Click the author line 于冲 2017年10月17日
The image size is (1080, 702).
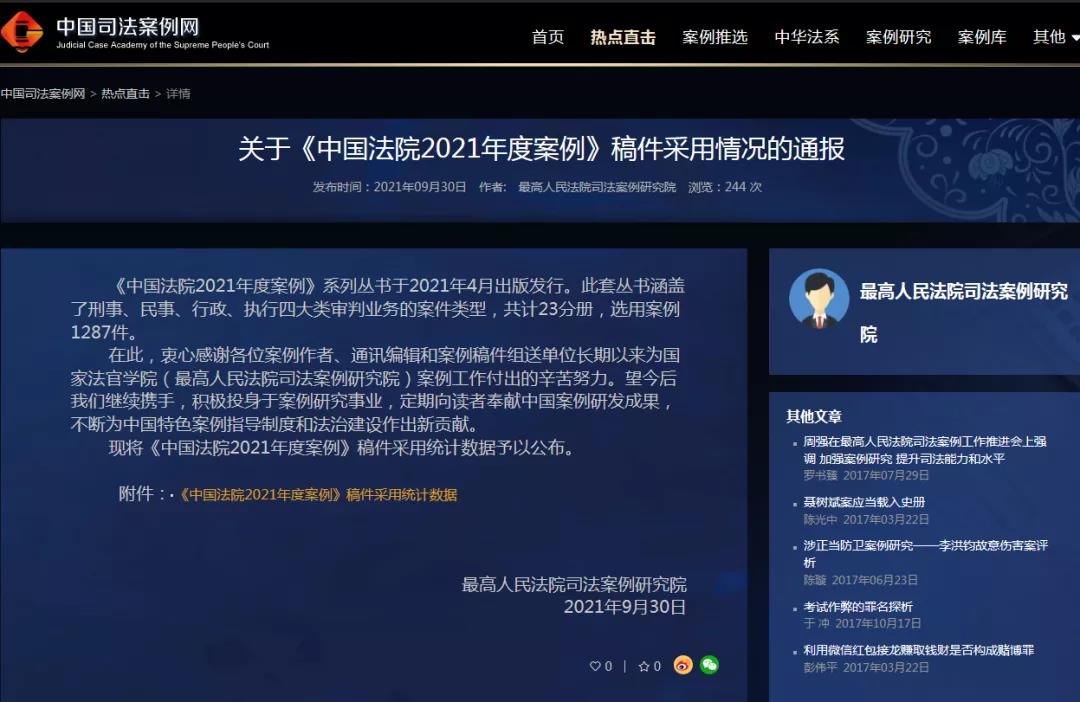tap(862, 623)
